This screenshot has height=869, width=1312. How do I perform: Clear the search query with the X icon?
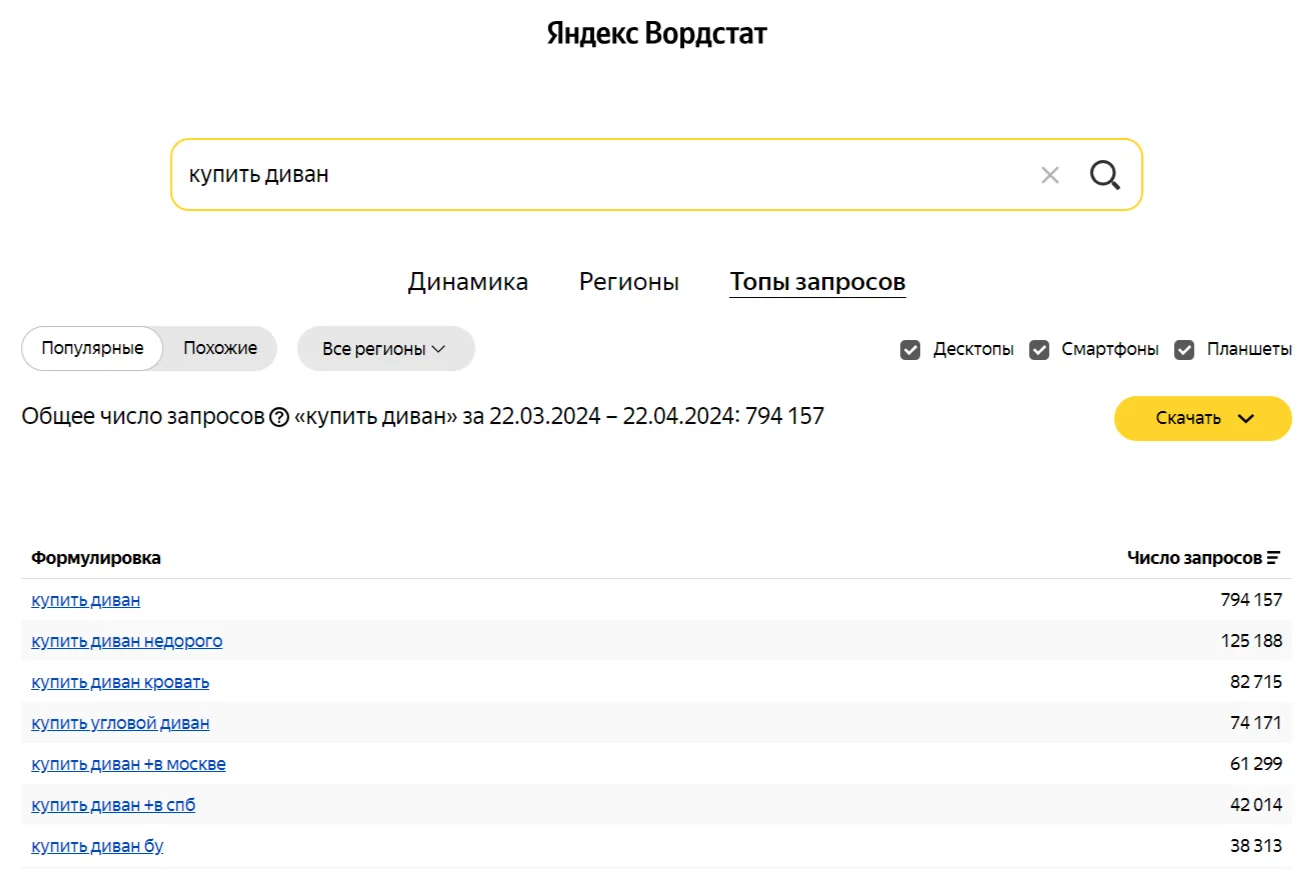[1050, 176]
